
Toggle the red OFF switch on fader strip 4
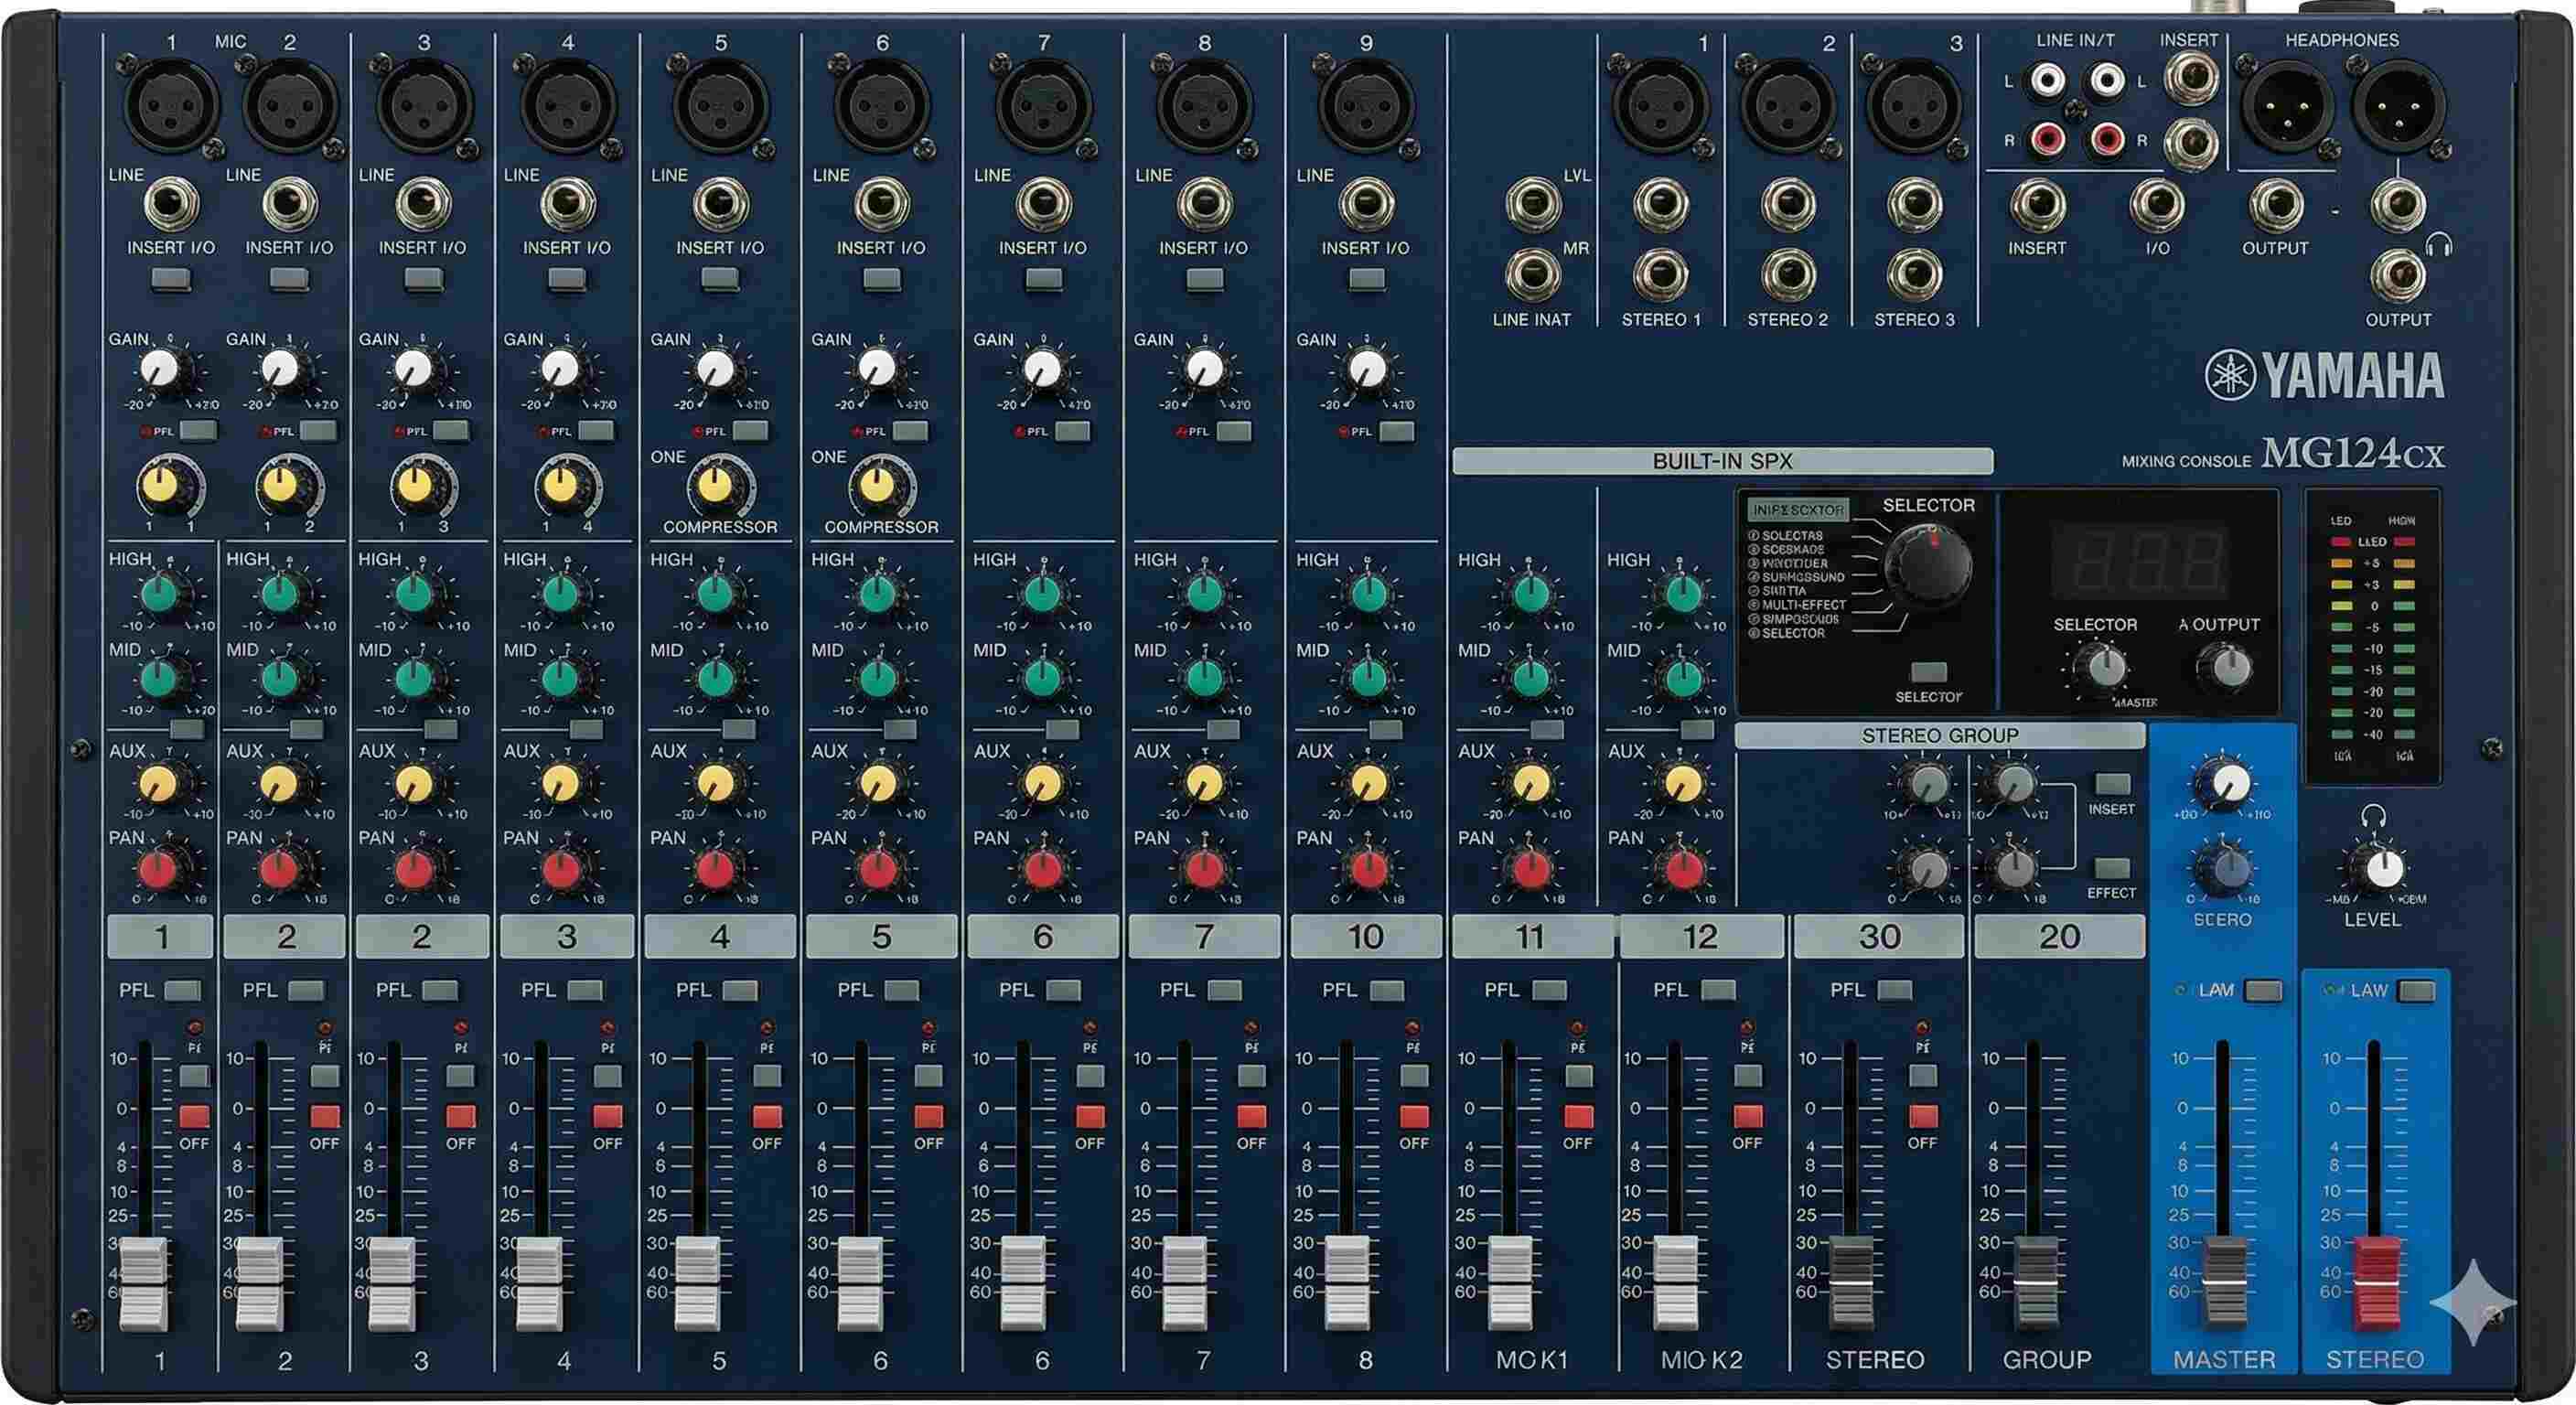pos(607,1116)
